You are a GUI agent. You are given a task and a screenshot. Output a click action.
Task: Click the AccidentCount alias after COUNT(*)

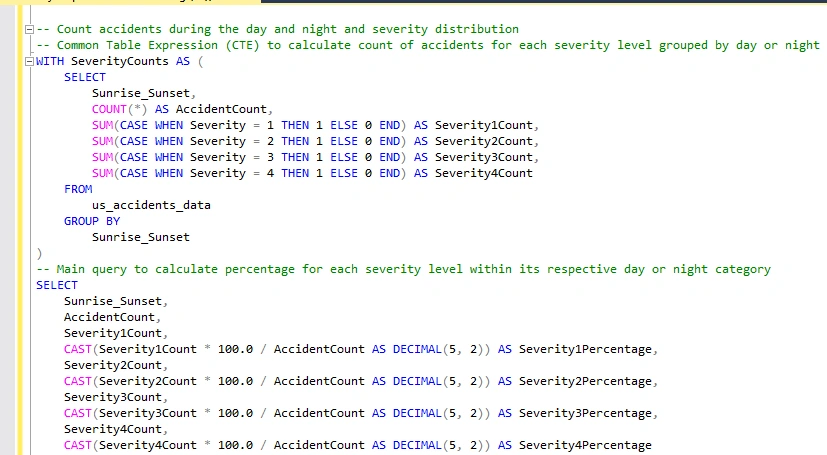pos(222,109)
